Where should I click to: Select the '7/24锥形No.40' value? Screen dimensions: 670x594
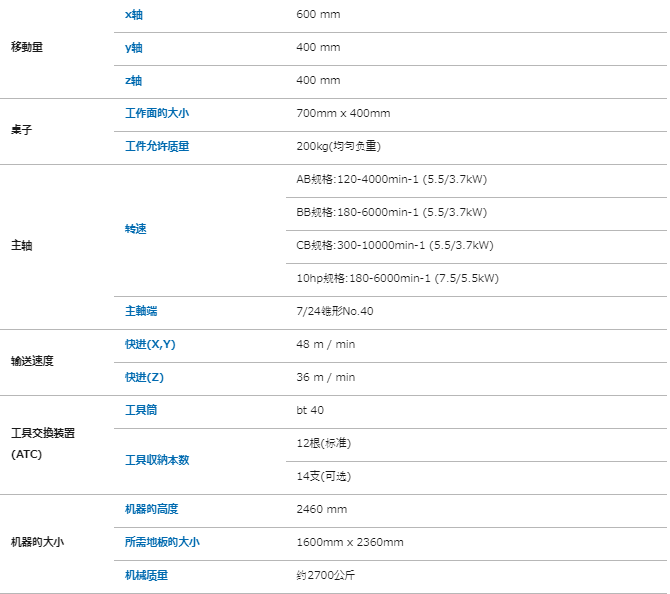coord(335,311)
